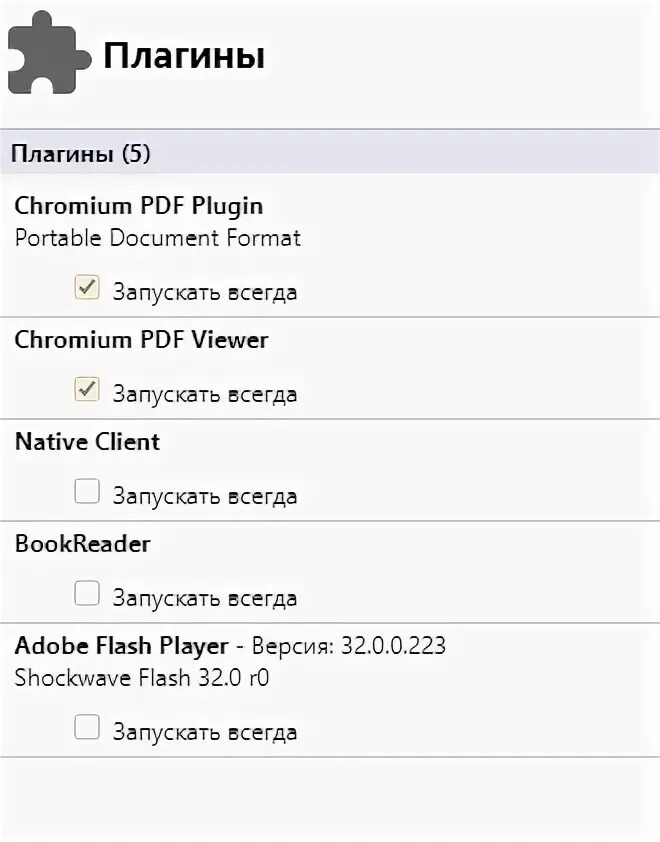Click the Shockwave Flash 32.0 r0 description
This screenshot has width=660, height=842.
142,677
